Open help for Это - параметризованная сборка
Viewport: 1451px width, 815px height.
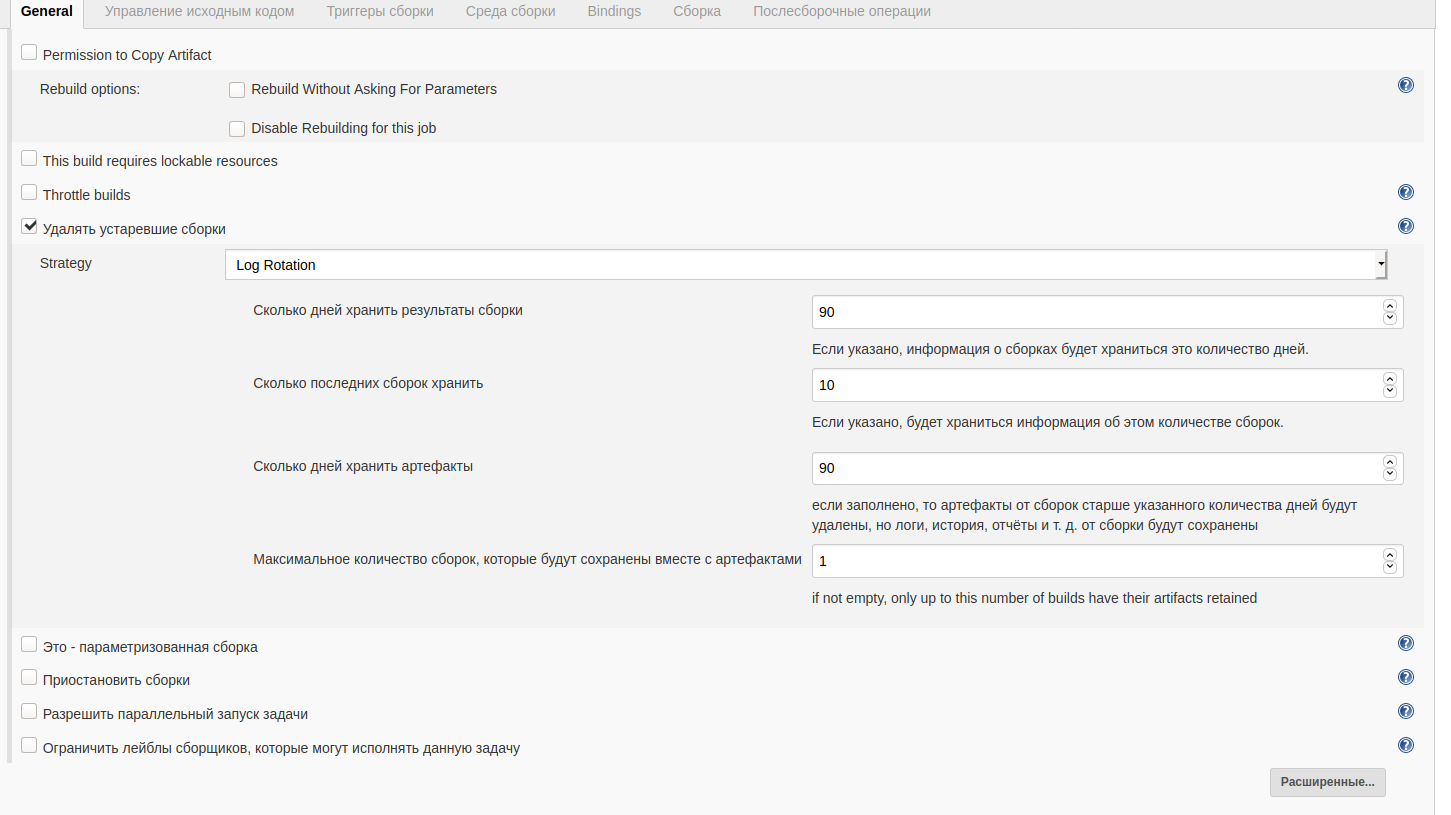[1405, 644]
